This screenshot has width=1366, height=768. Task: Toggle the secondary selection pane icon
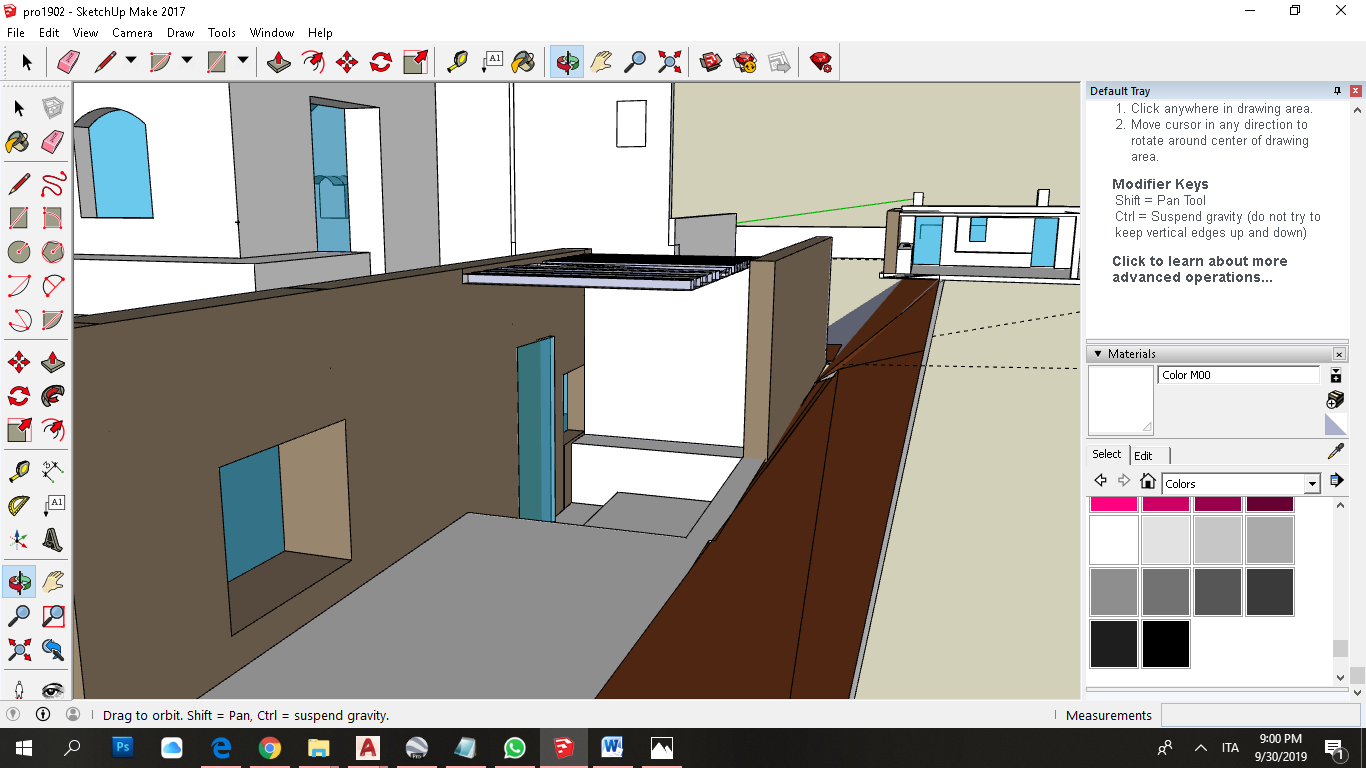(x=1335, y=376)
